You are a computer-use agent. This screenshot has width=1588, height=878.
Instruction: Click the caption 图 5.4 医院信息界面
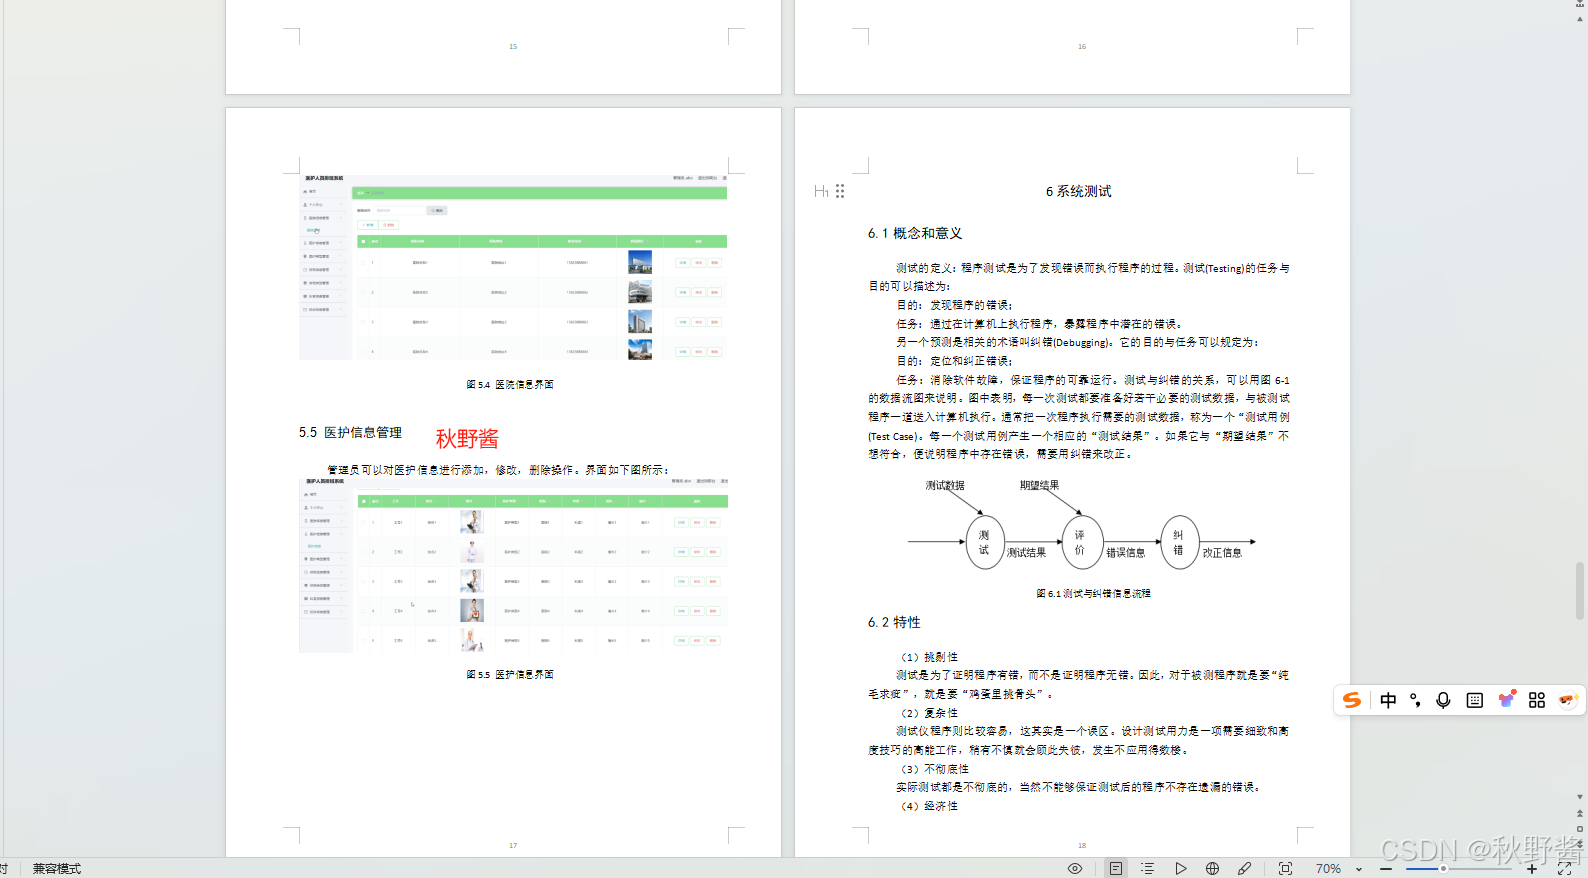coord(510,384)
